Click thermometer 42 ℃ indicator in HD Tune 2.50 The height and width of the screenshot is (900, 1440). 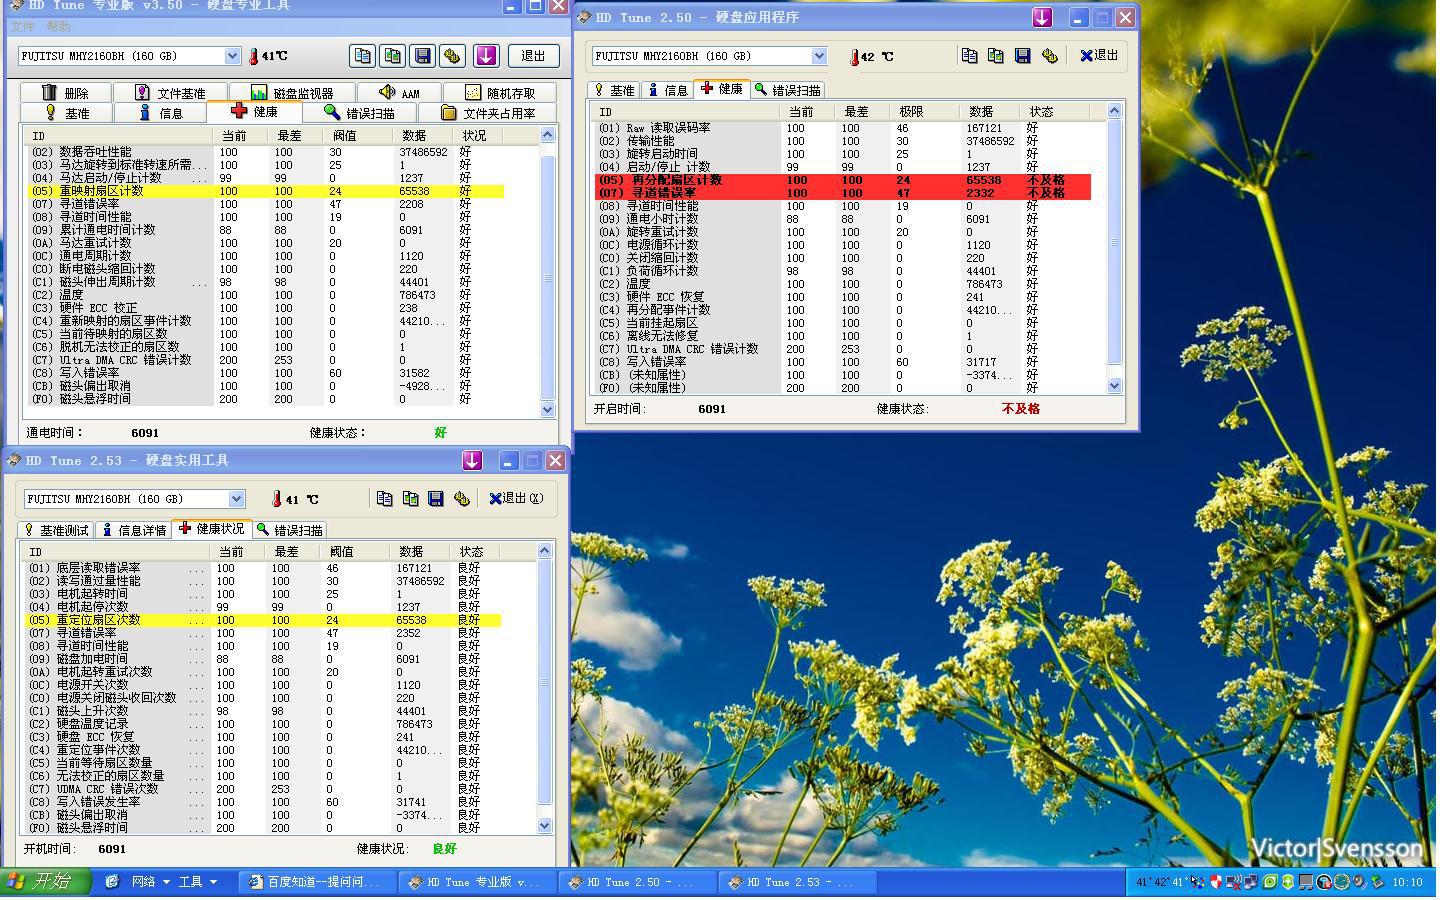(x=872, y=57)
